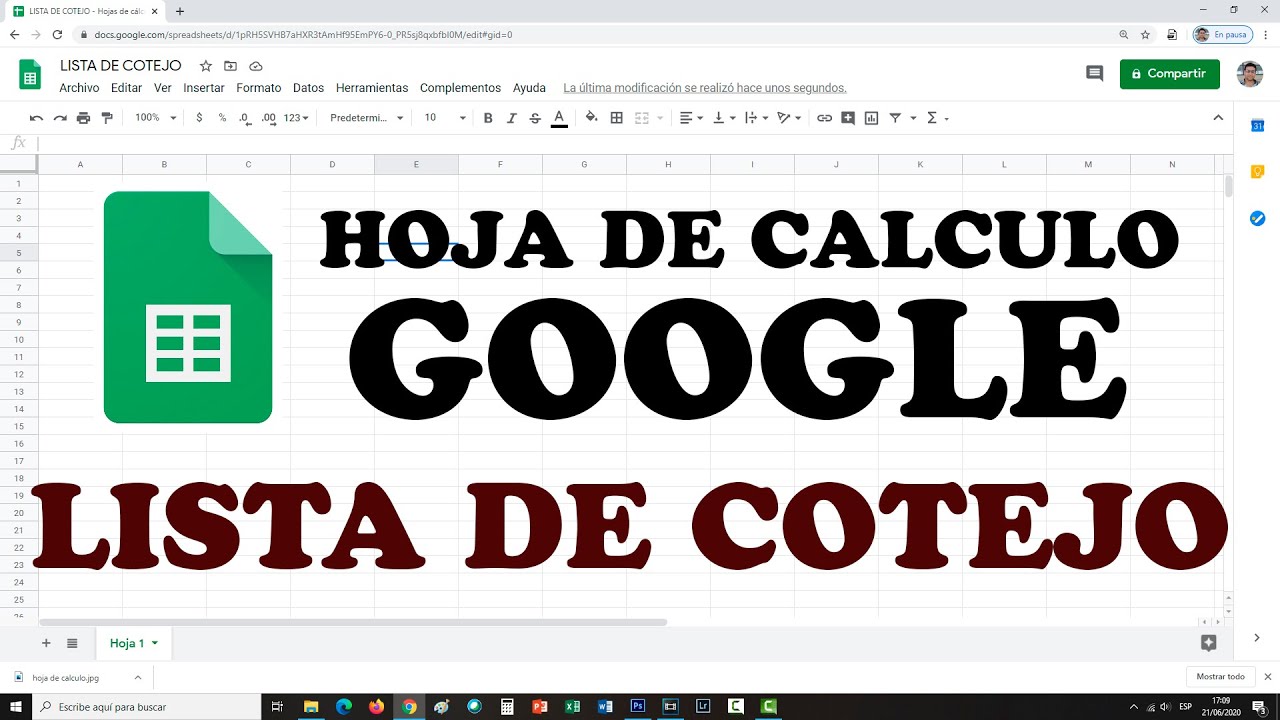
Task: Open the font size dropdown
Action: pos(445,118)
